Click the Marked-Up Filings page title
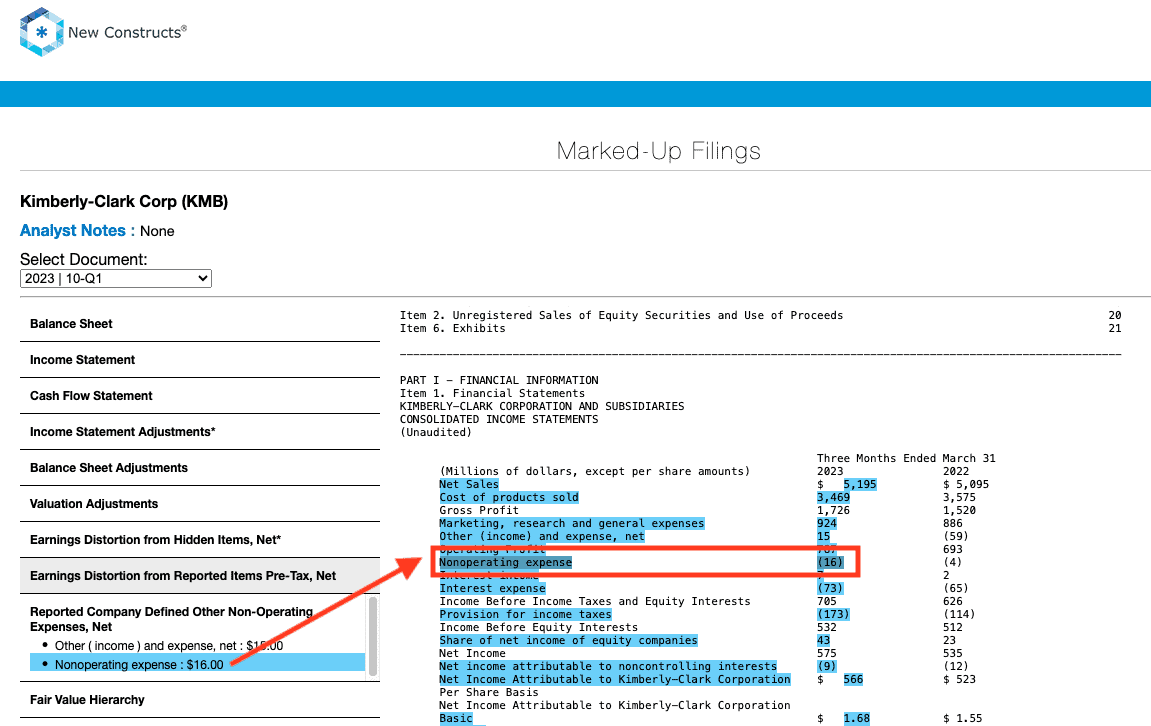The width and height of the screenshot is (1151, 726). [x=658, y=150]
